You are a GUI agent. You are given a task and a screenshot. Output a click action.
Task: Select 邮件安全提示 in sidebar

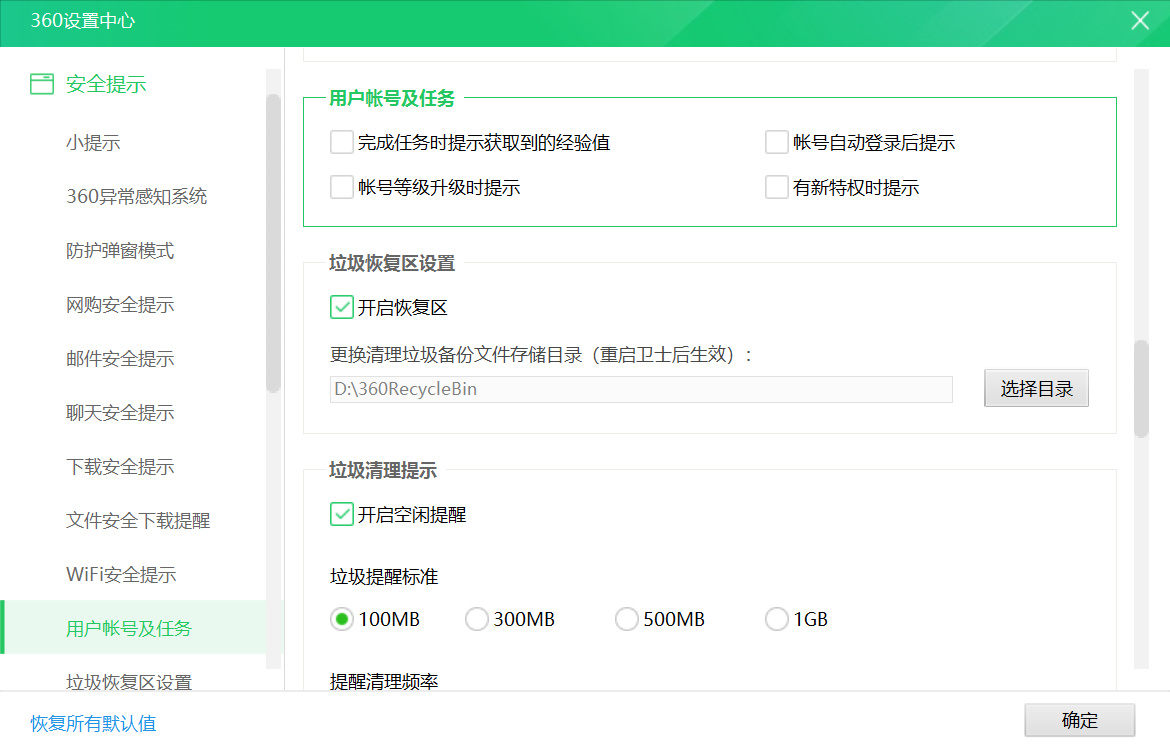coord(120,358)
